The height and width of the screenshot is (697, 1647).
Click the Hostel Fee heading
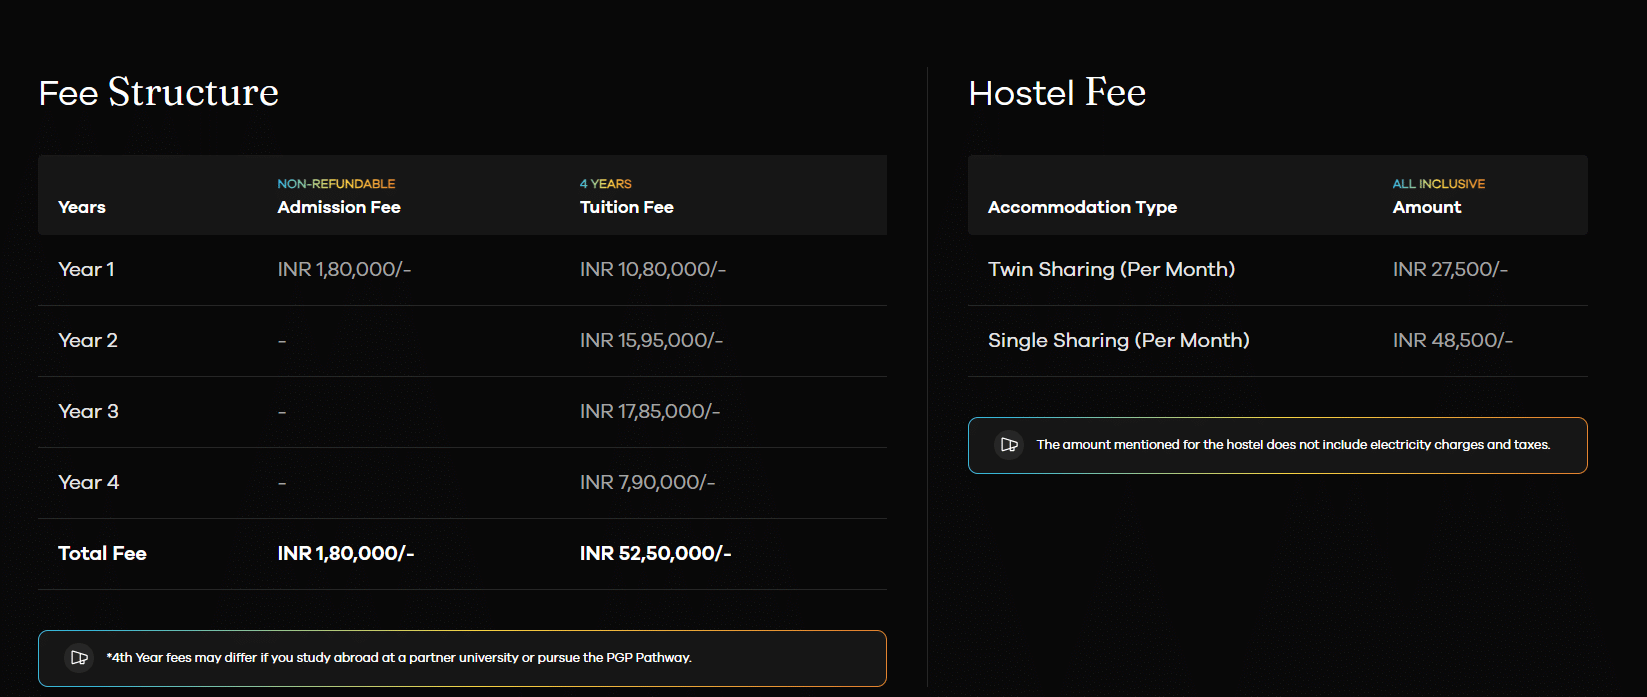1057,93
